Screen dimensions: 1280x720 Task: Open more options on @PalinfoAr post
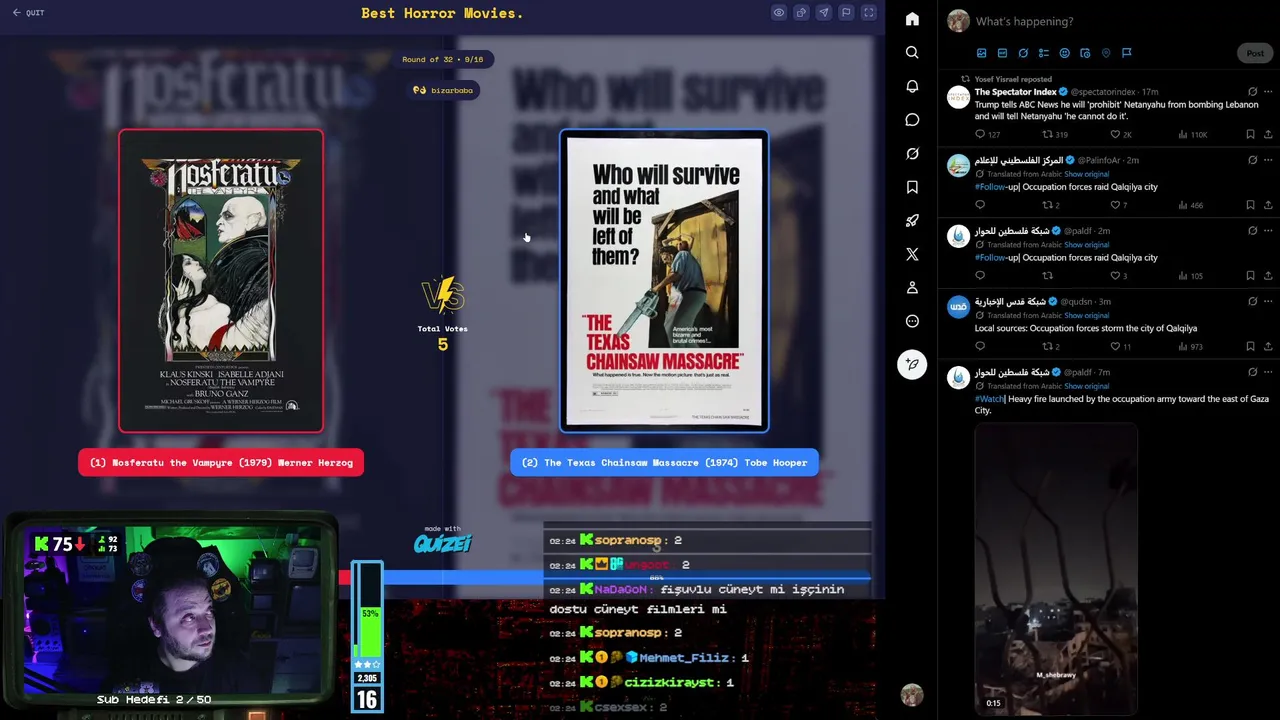pos(1268,159)
